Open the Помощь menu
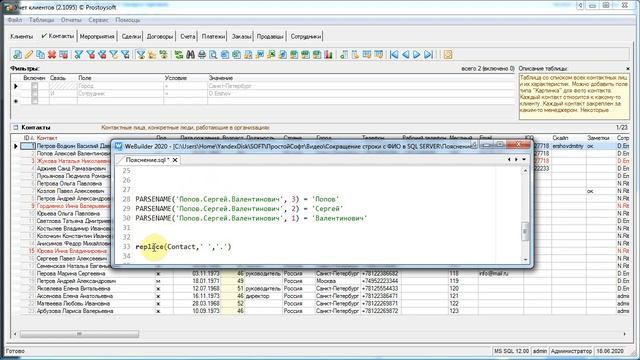 point(128,20)
